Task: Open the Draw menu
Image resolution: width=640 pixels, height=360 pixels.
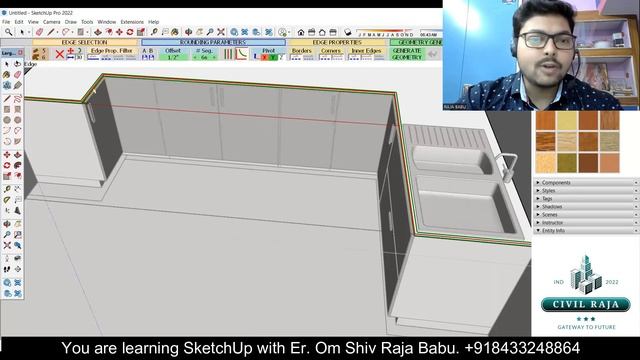Action: pos(71,22)
